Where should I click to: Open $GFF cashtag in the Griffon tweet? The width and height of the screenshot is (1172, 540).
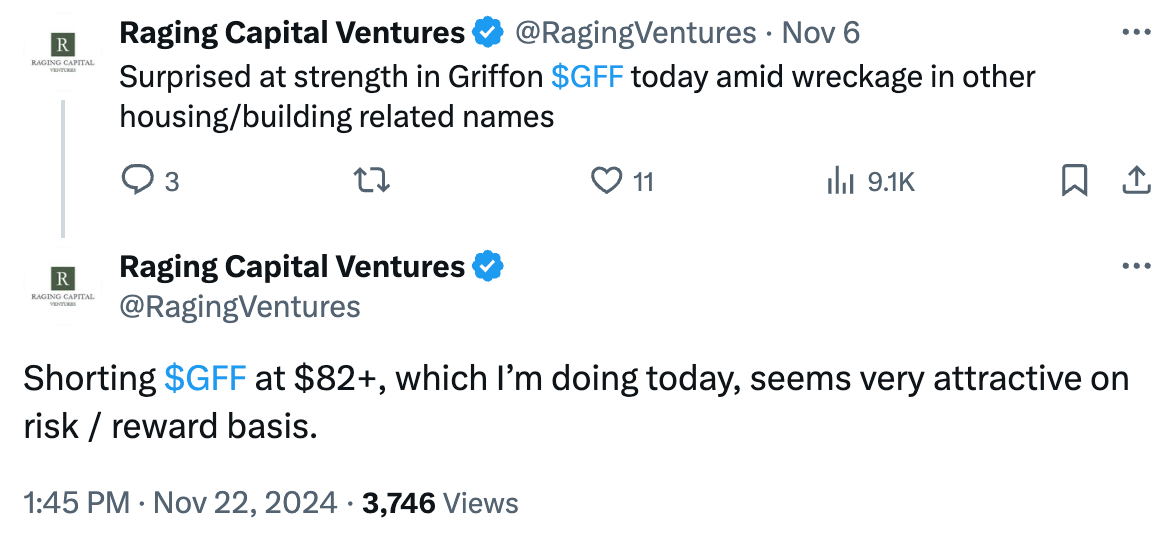[x=587, y=77]
